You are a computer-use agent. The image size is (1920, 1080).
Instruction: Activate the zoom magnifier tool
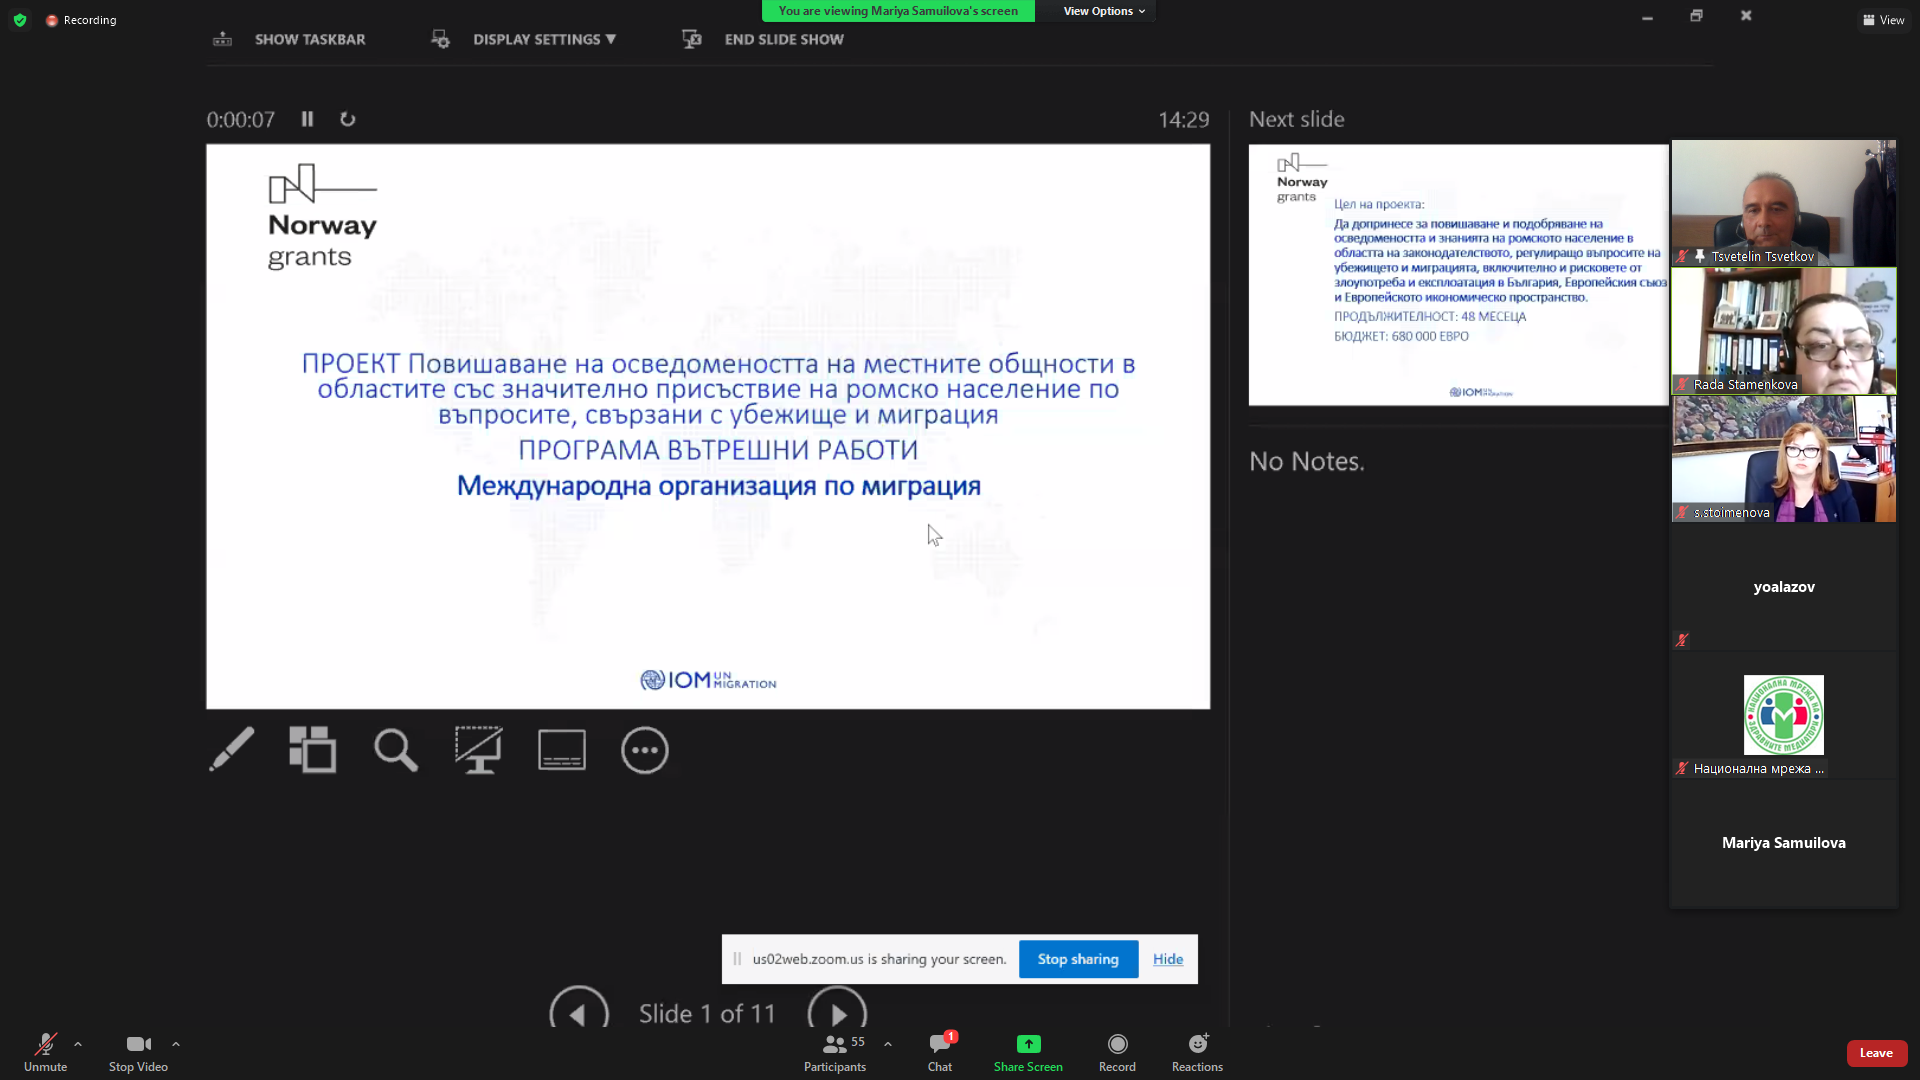pos(396,750)
